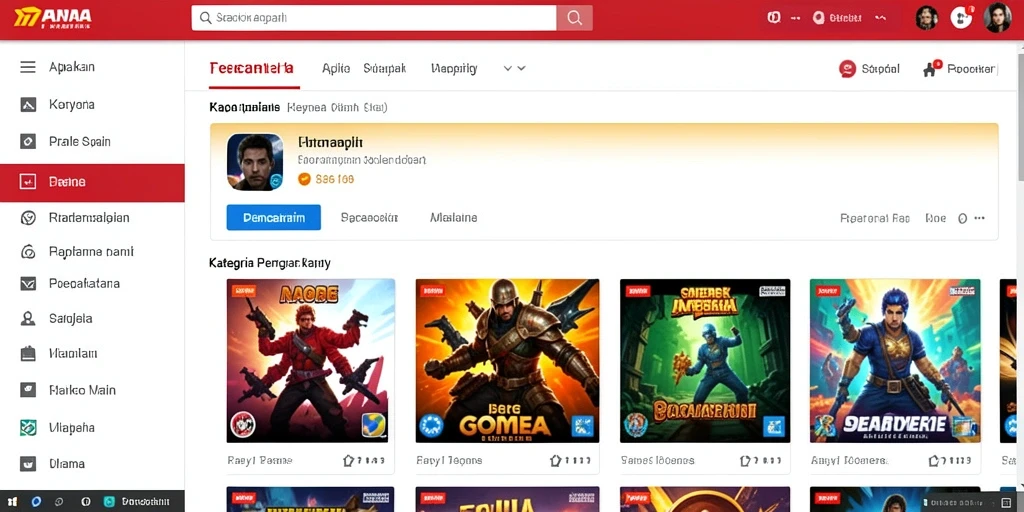Click rating icon under the GOMEA game card
The width and height of the screenshot is (1024, 512).
coord(555,460)
